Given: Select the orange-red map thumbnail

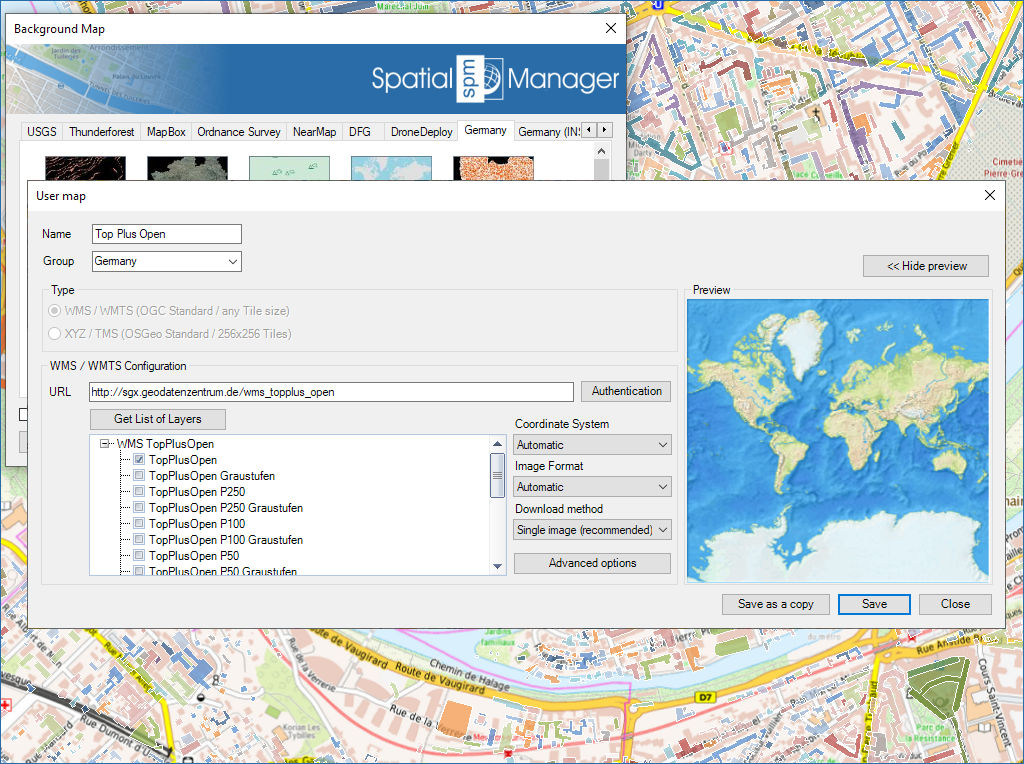Looking at the screenshot, I should (x=493, y=168).
